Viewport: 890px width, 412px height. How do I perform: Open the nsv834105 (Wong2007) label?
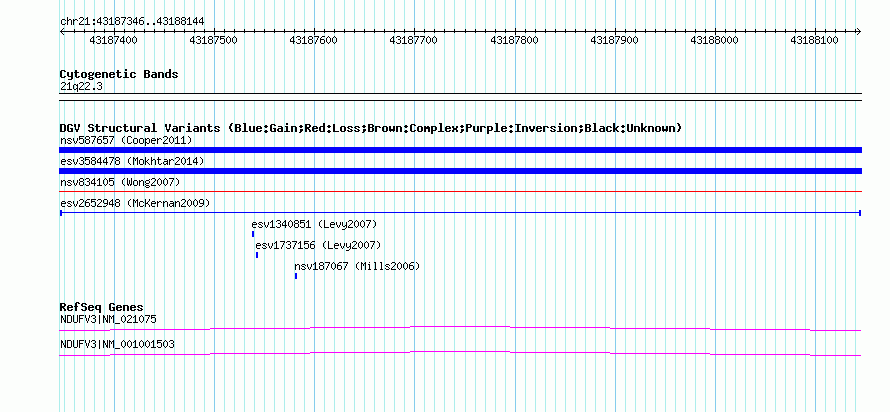tap(120, 182)
